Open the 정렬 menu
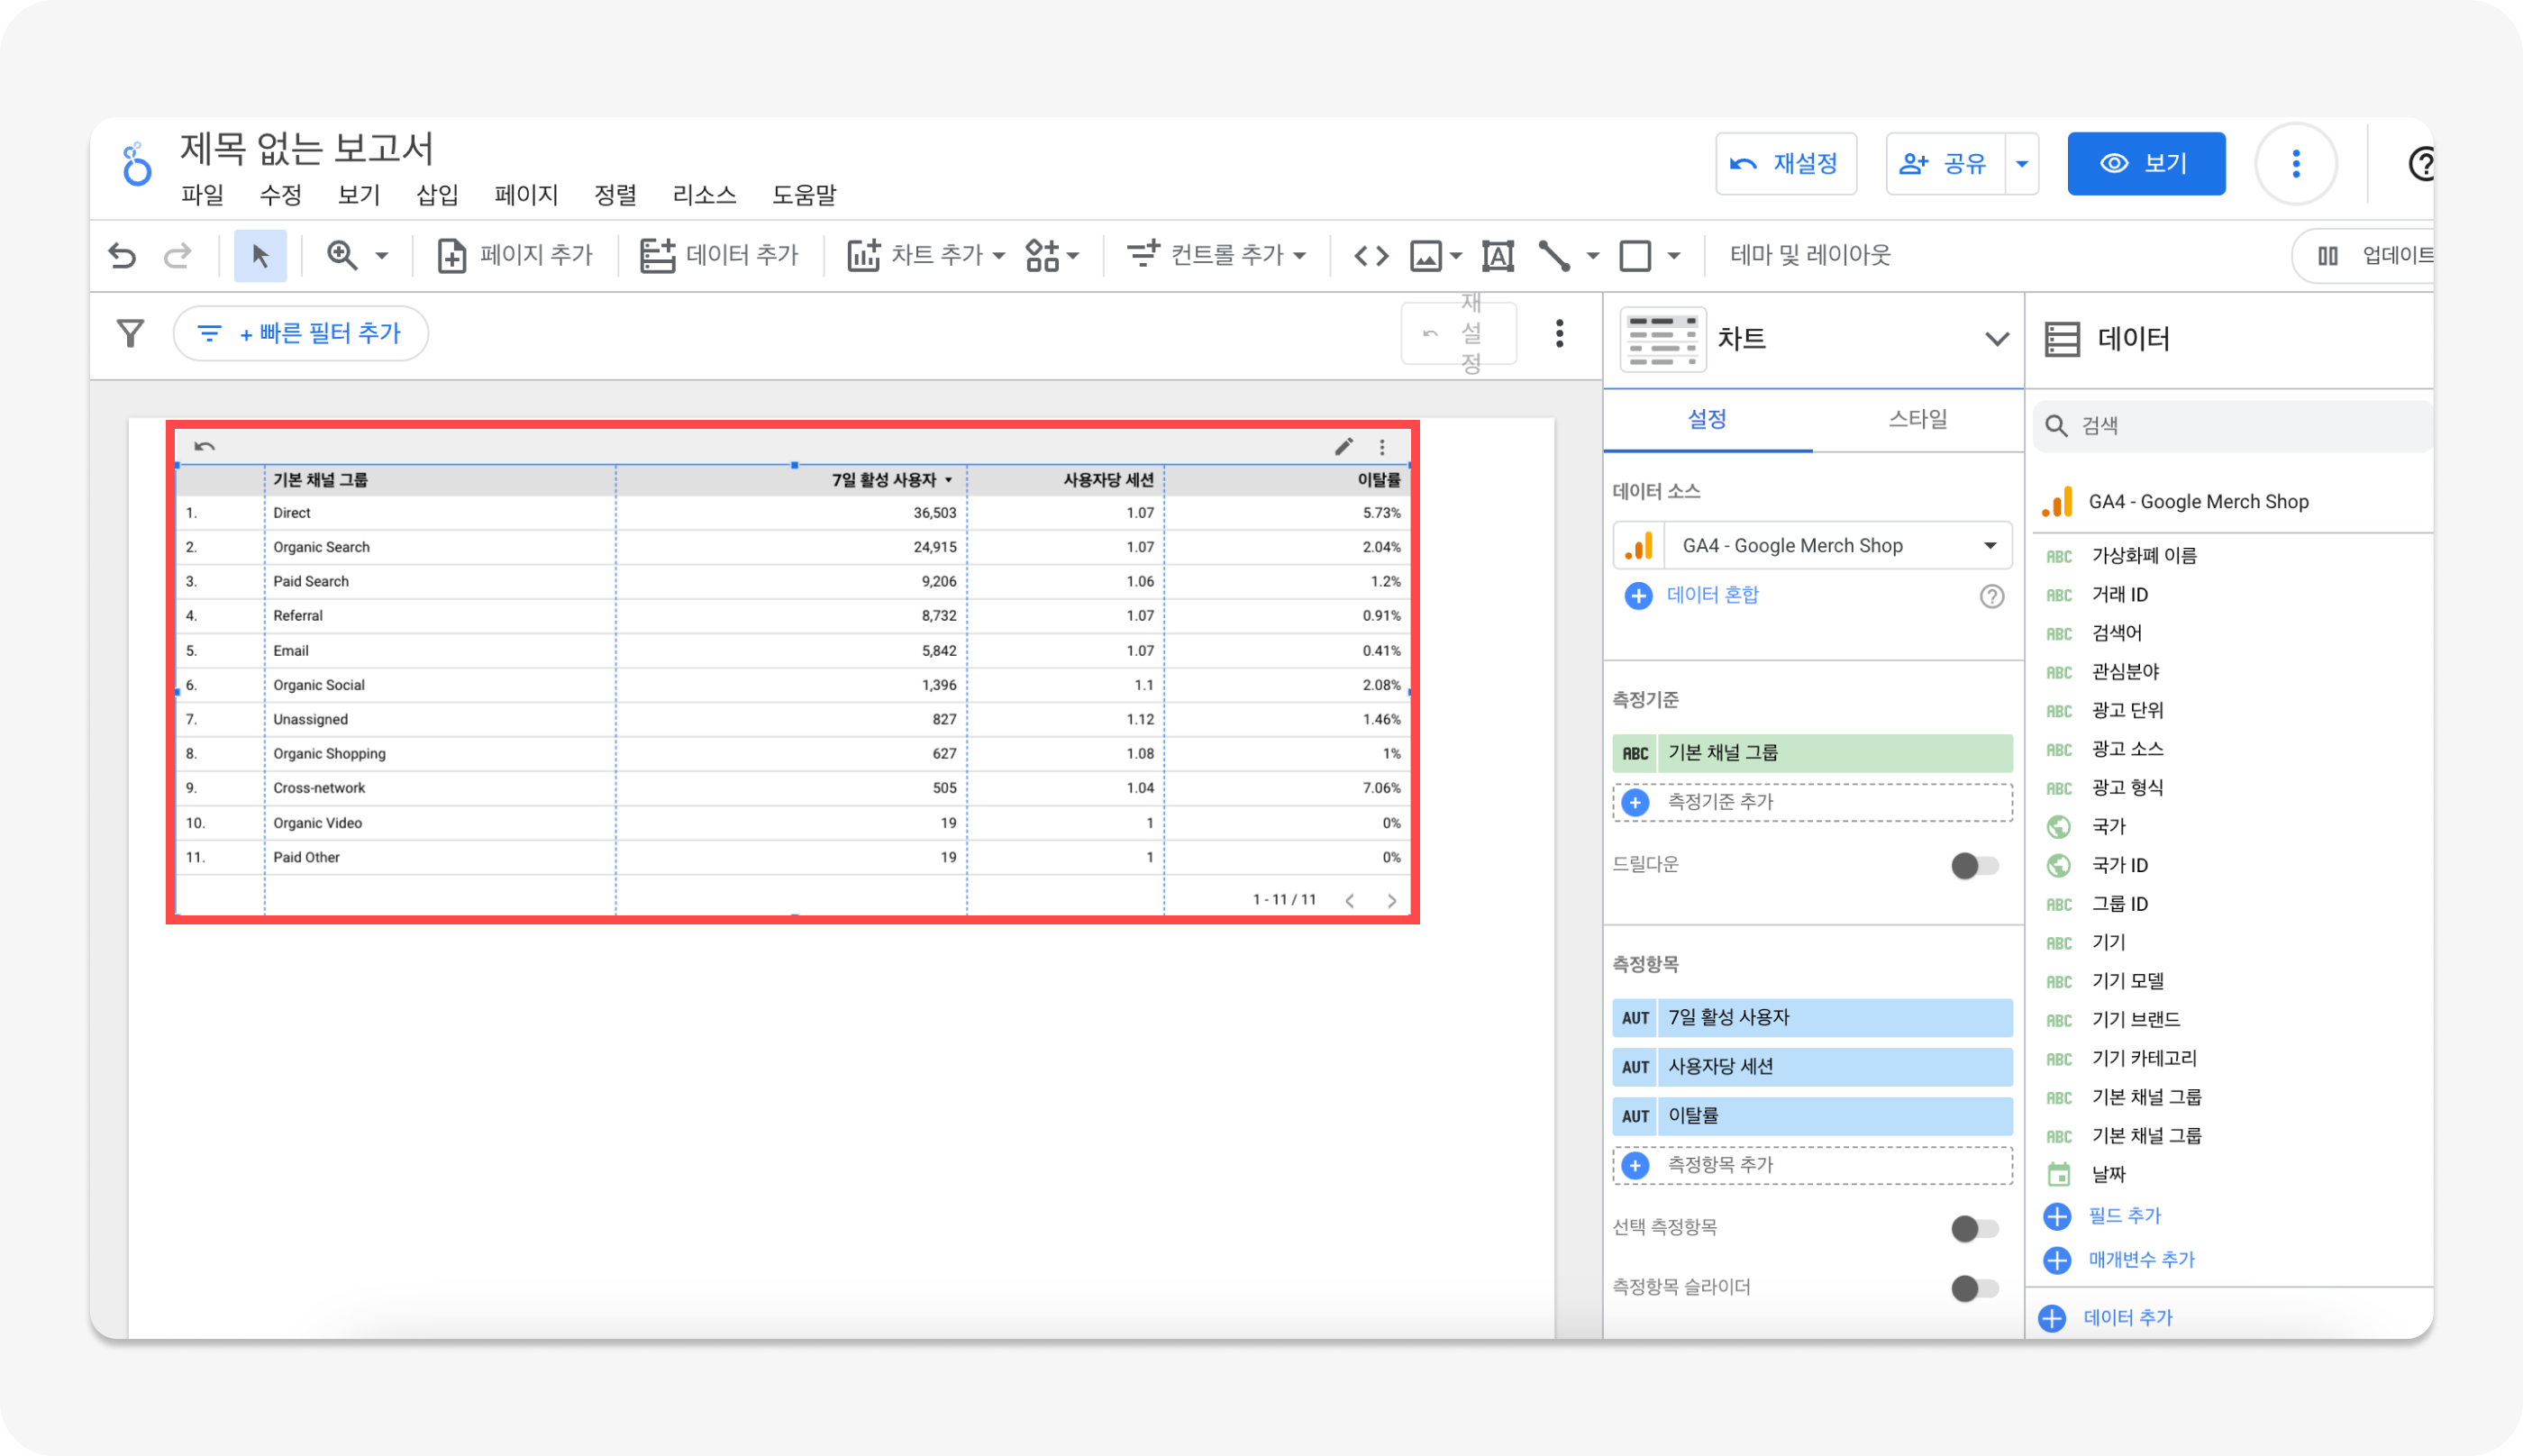Screen dimensions: 2523x1456 [x=615, y=195]
